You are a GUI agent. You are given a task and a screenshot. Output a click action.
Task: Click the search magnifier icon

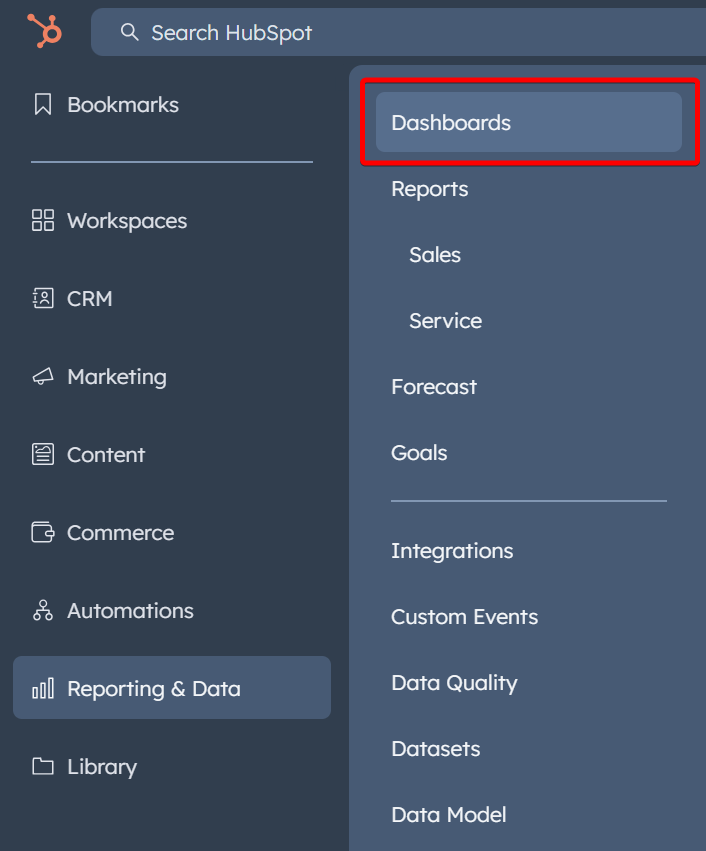(x=129, y=32)
